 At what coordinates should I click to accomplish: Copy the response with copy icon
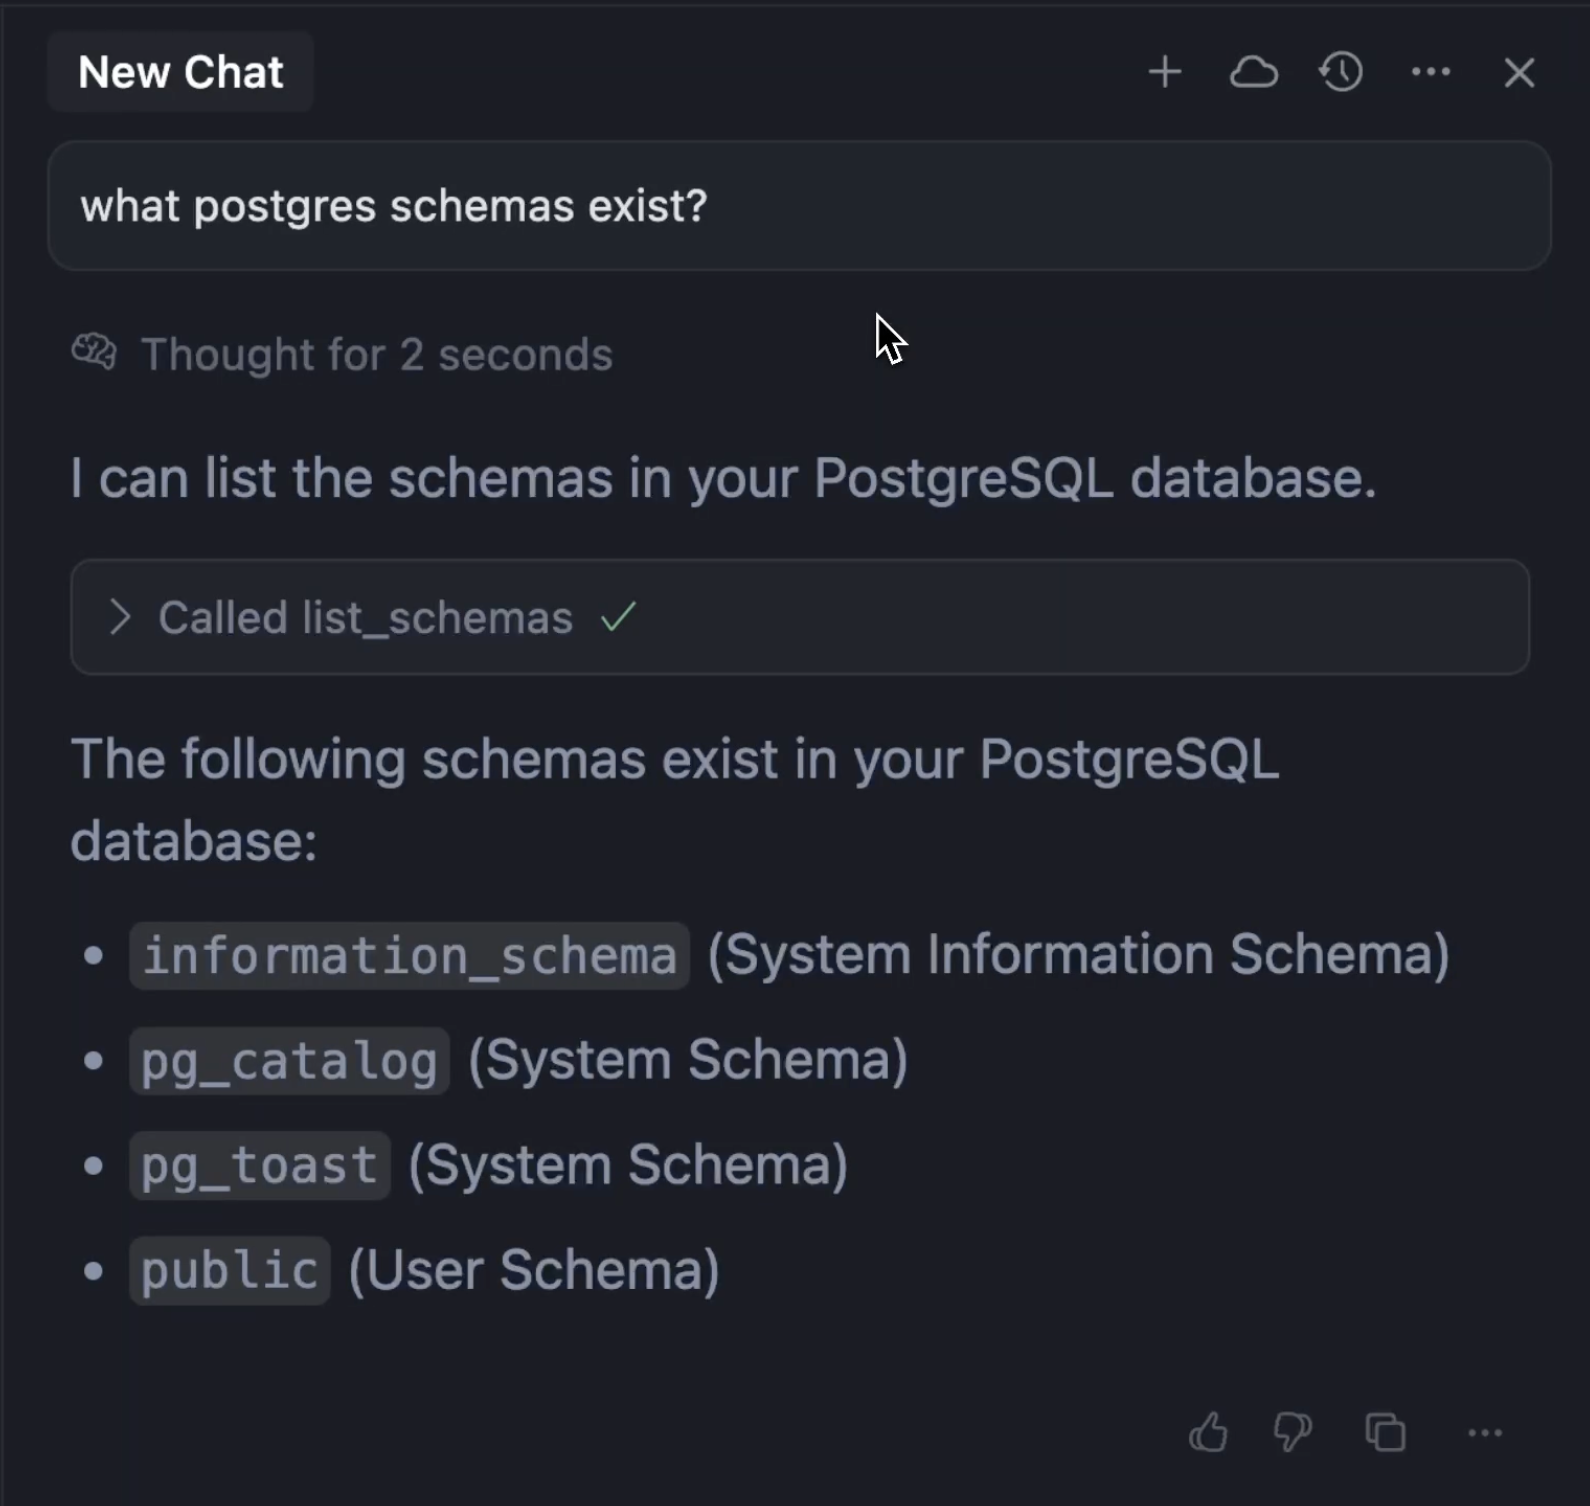(1385, 1433)
